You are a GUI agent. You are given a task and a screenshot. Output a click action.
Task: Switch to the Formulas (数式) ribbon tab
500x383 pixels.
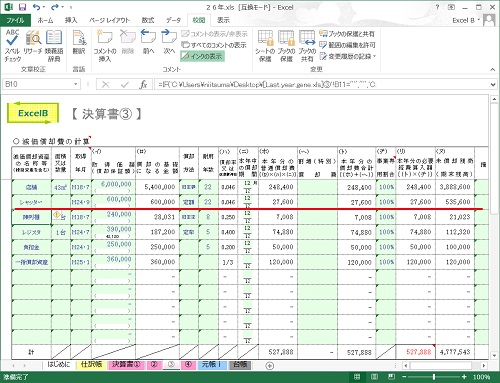(148, 20)
